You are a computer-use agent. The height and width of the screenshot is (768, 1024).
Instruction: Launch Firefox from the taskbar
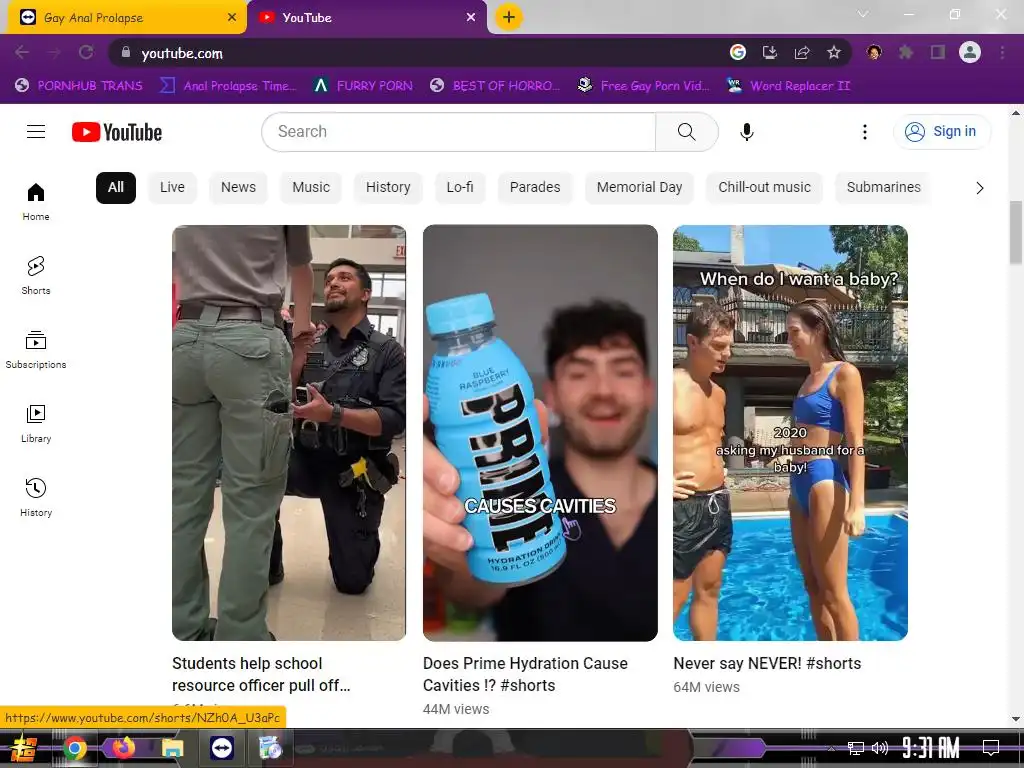click(123, 748)
